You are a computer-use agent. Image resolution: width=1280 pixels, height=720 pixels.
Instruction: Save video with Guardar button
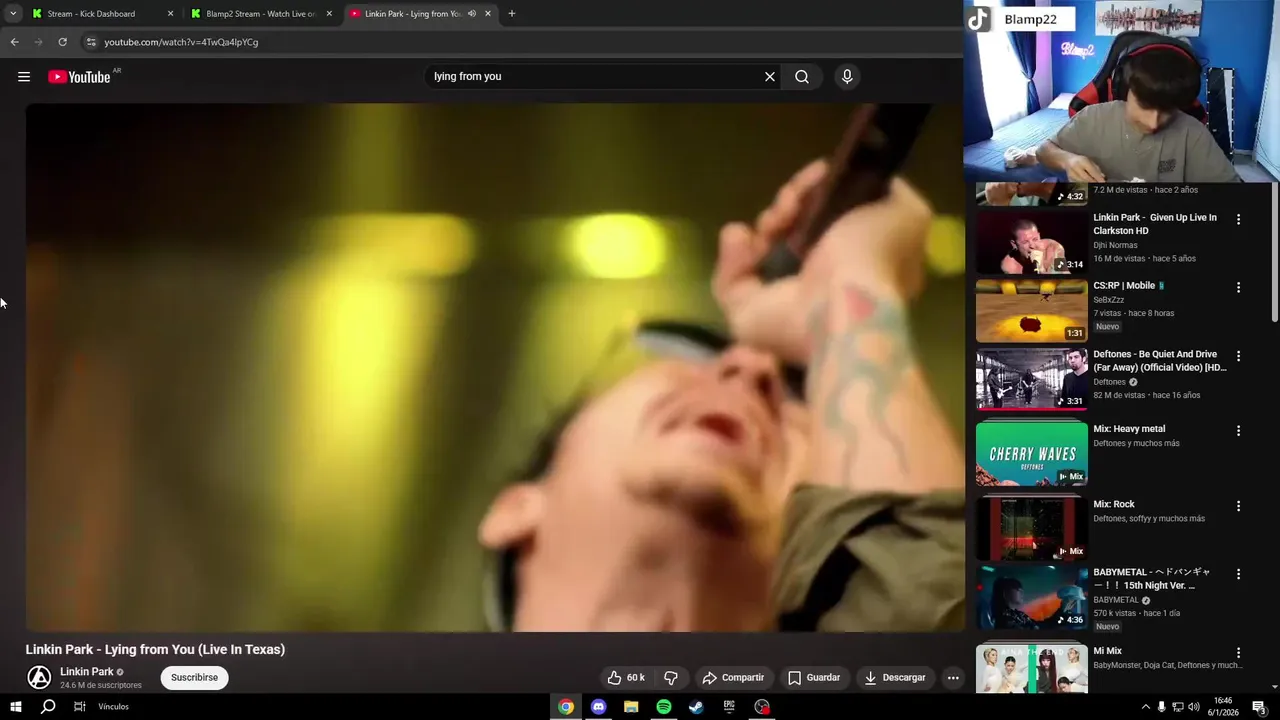(814, 678)
